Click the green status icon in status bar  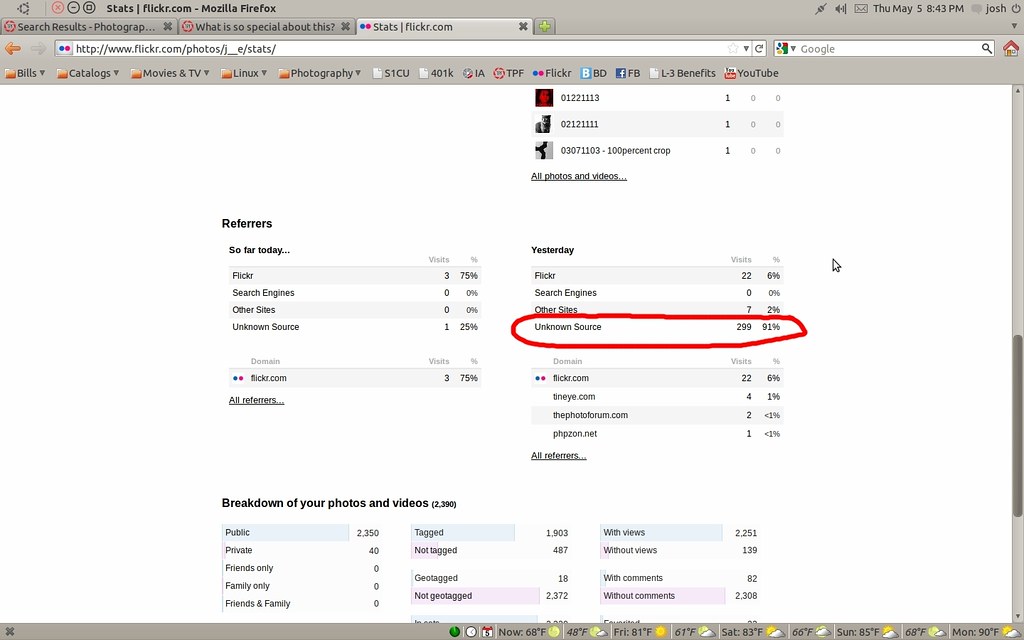[x=455, y=632]
